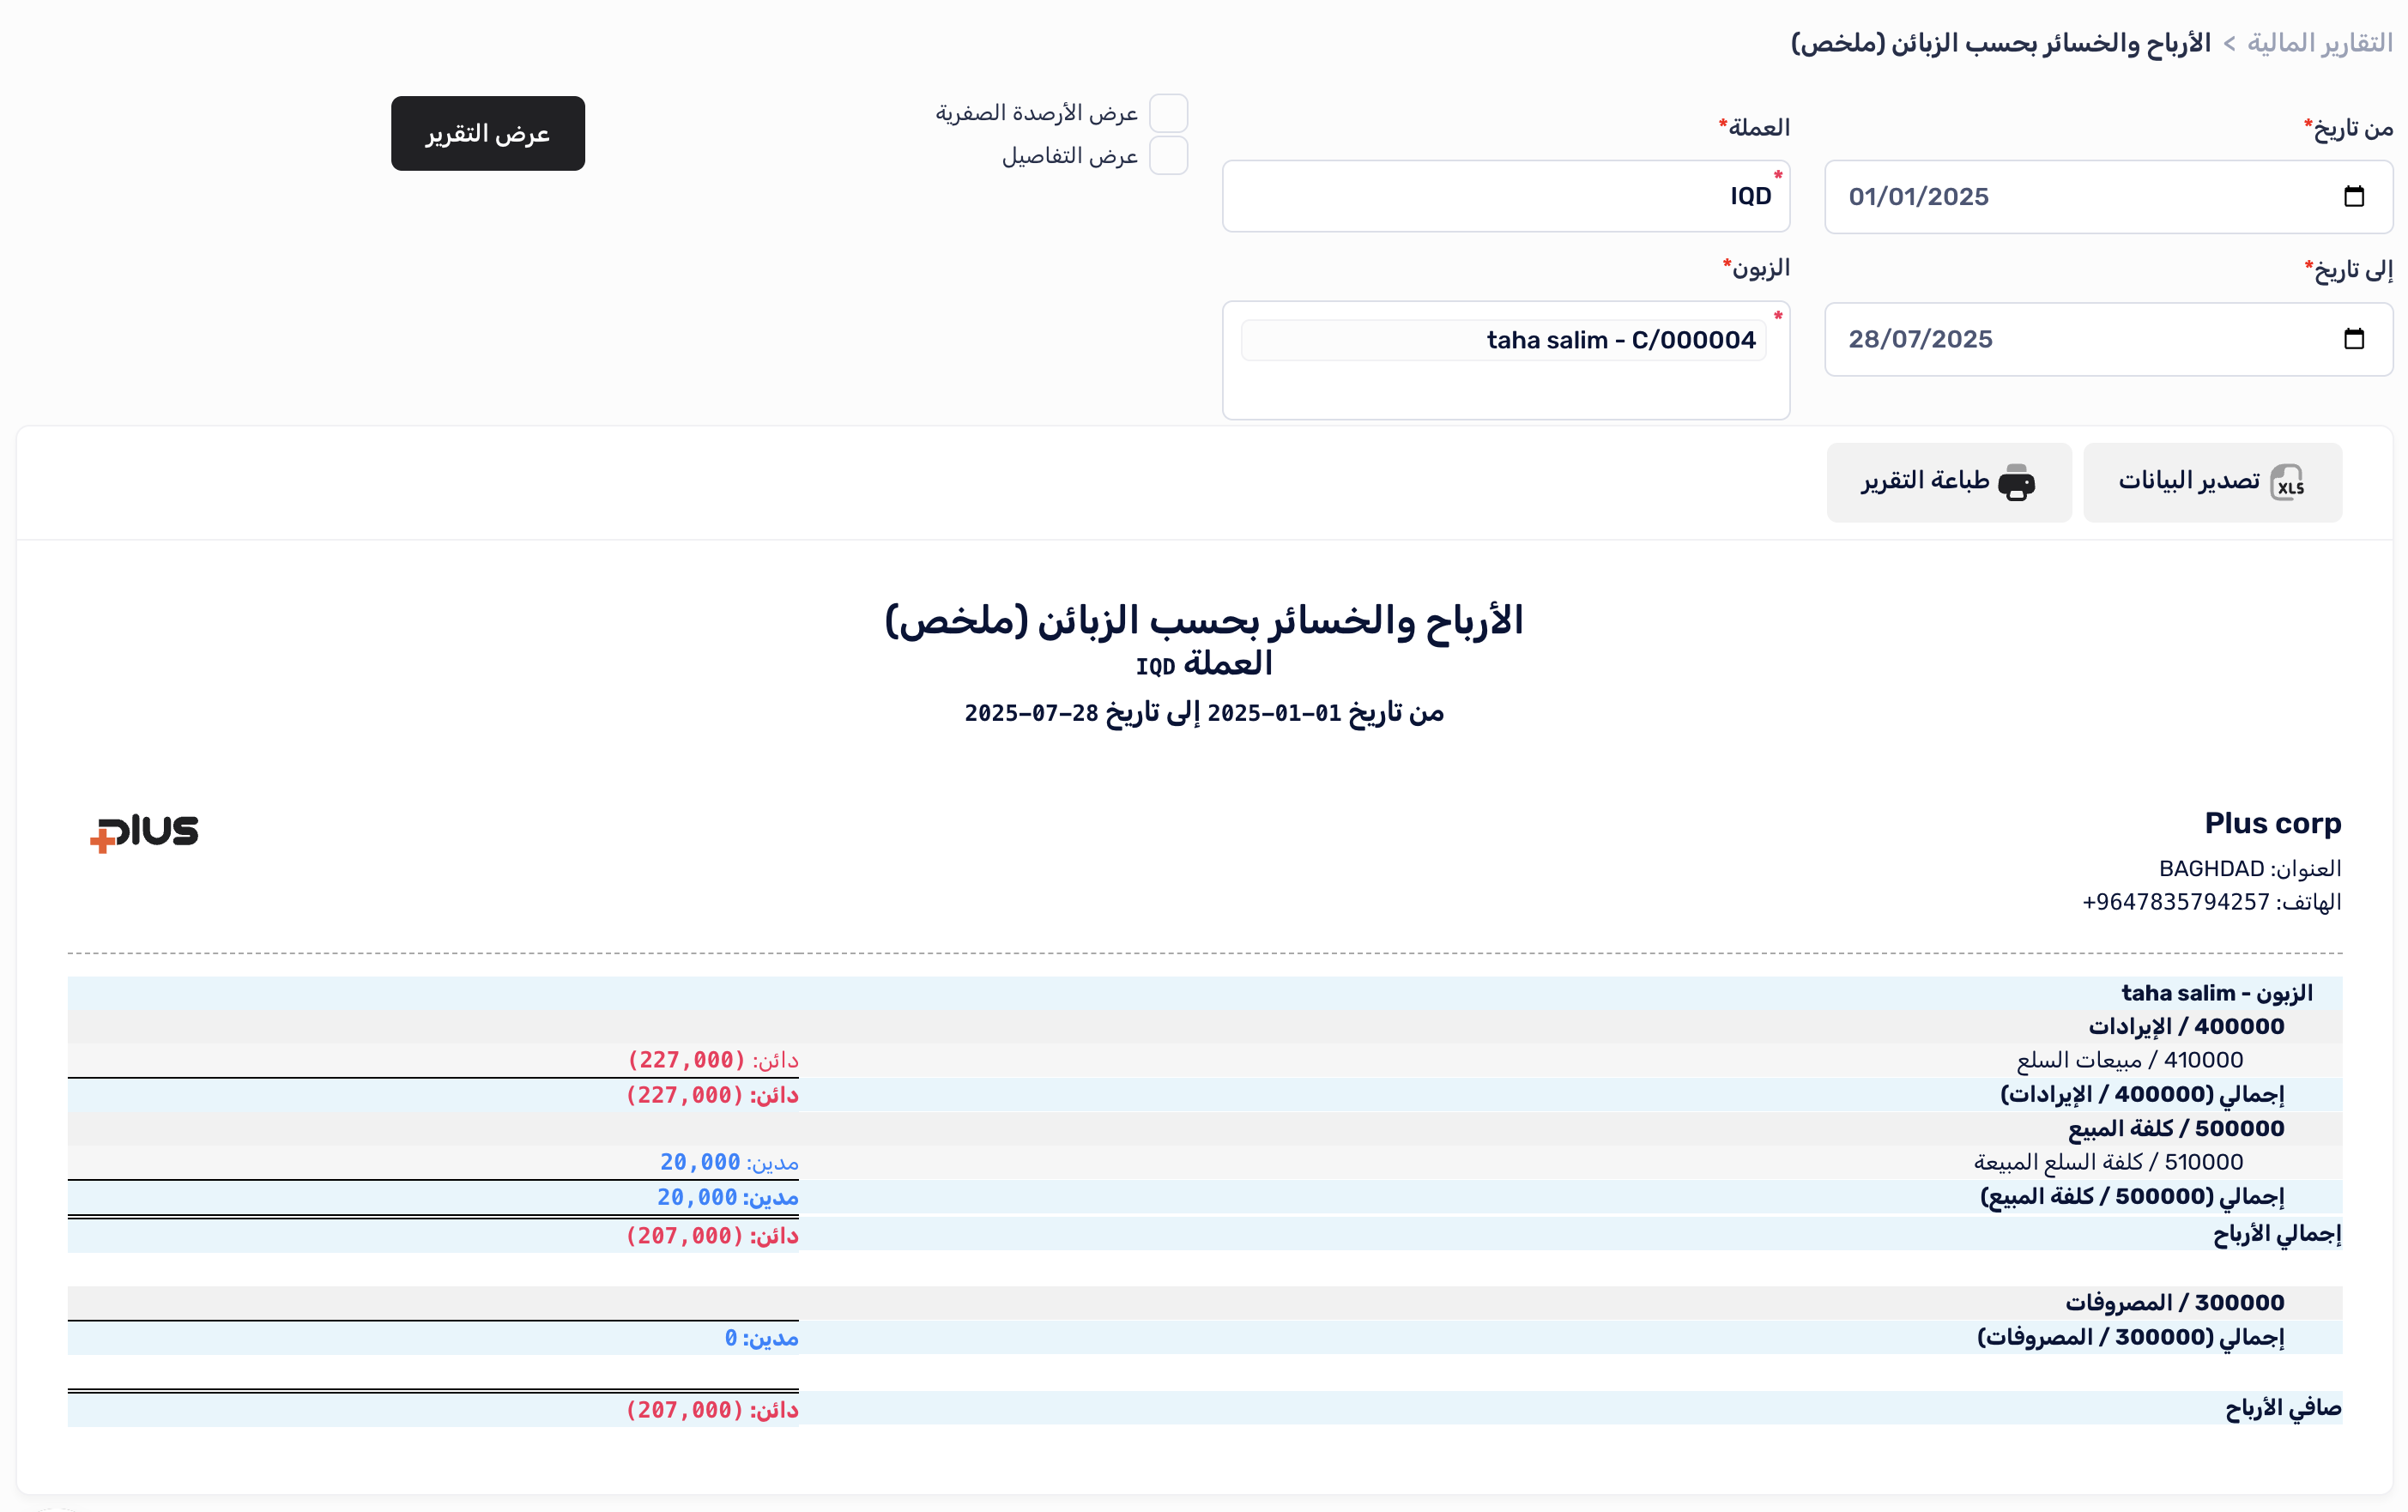Viewport: 2408px width, 1512px height.
Task: Click the show report button
Action: pos(488,133)
